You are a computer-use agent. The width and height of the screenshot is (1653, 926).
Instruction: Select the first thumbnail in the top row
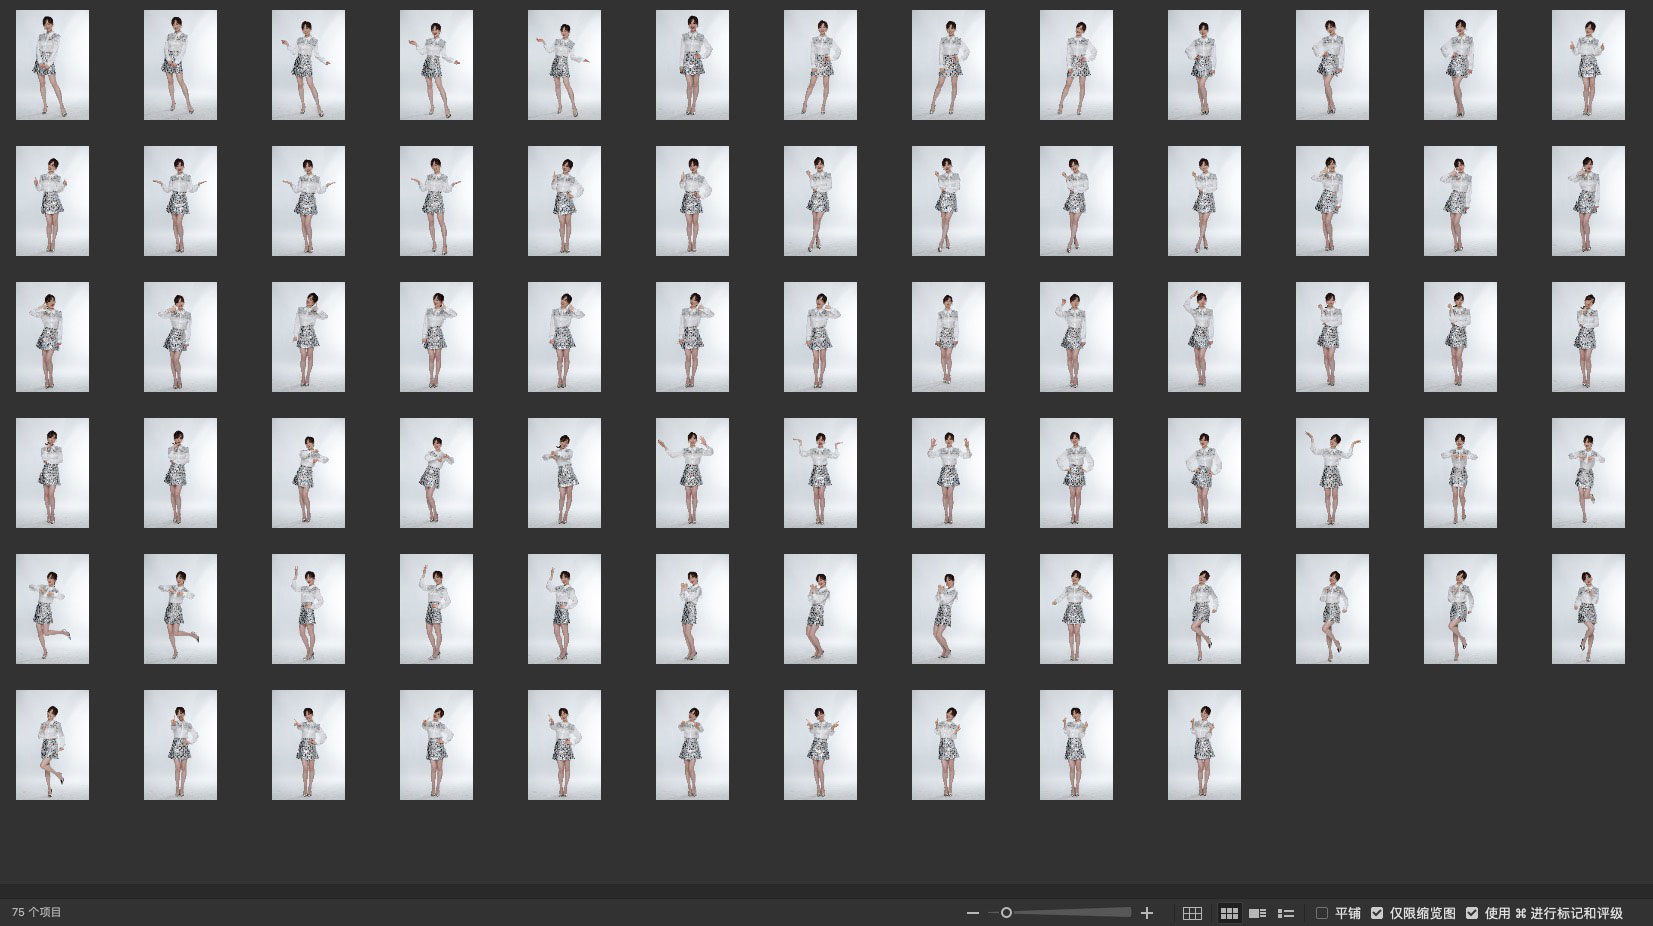52,65
